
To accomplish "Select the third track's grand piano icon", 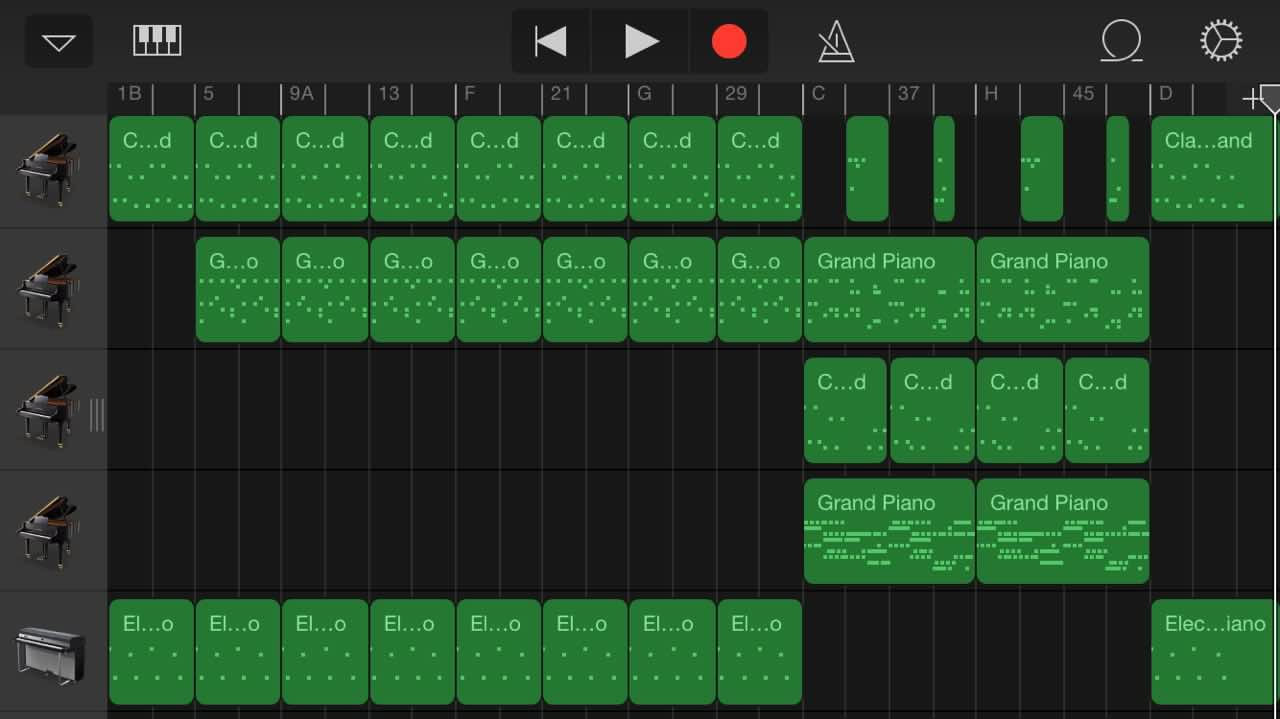I will (x=48, y=411).
